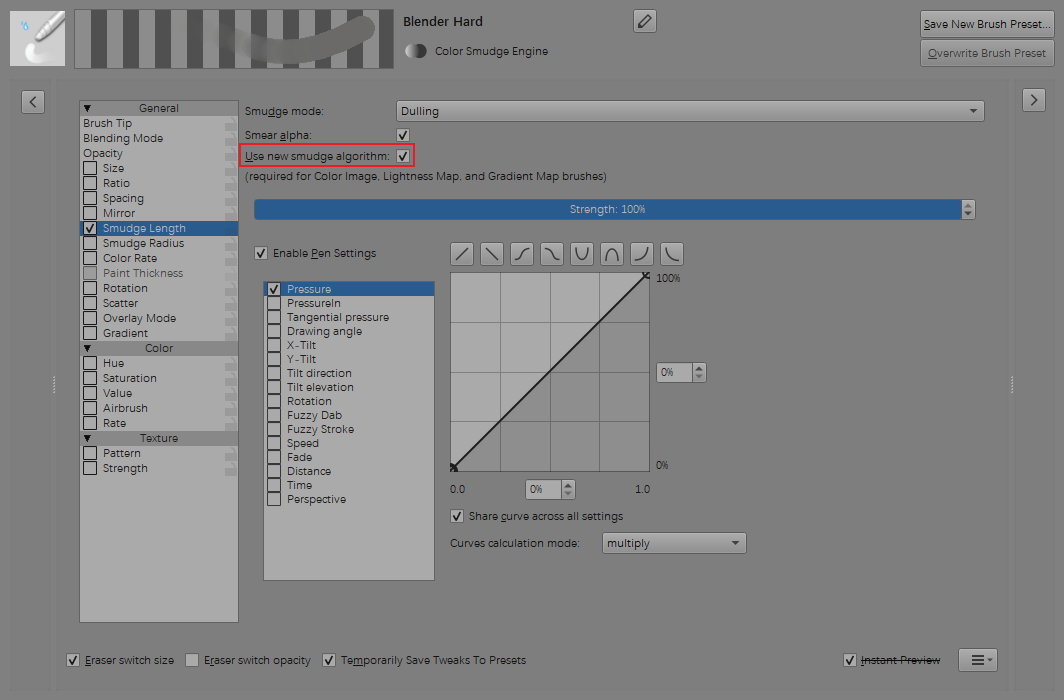Select the Perspective sensor

(349, 499)
